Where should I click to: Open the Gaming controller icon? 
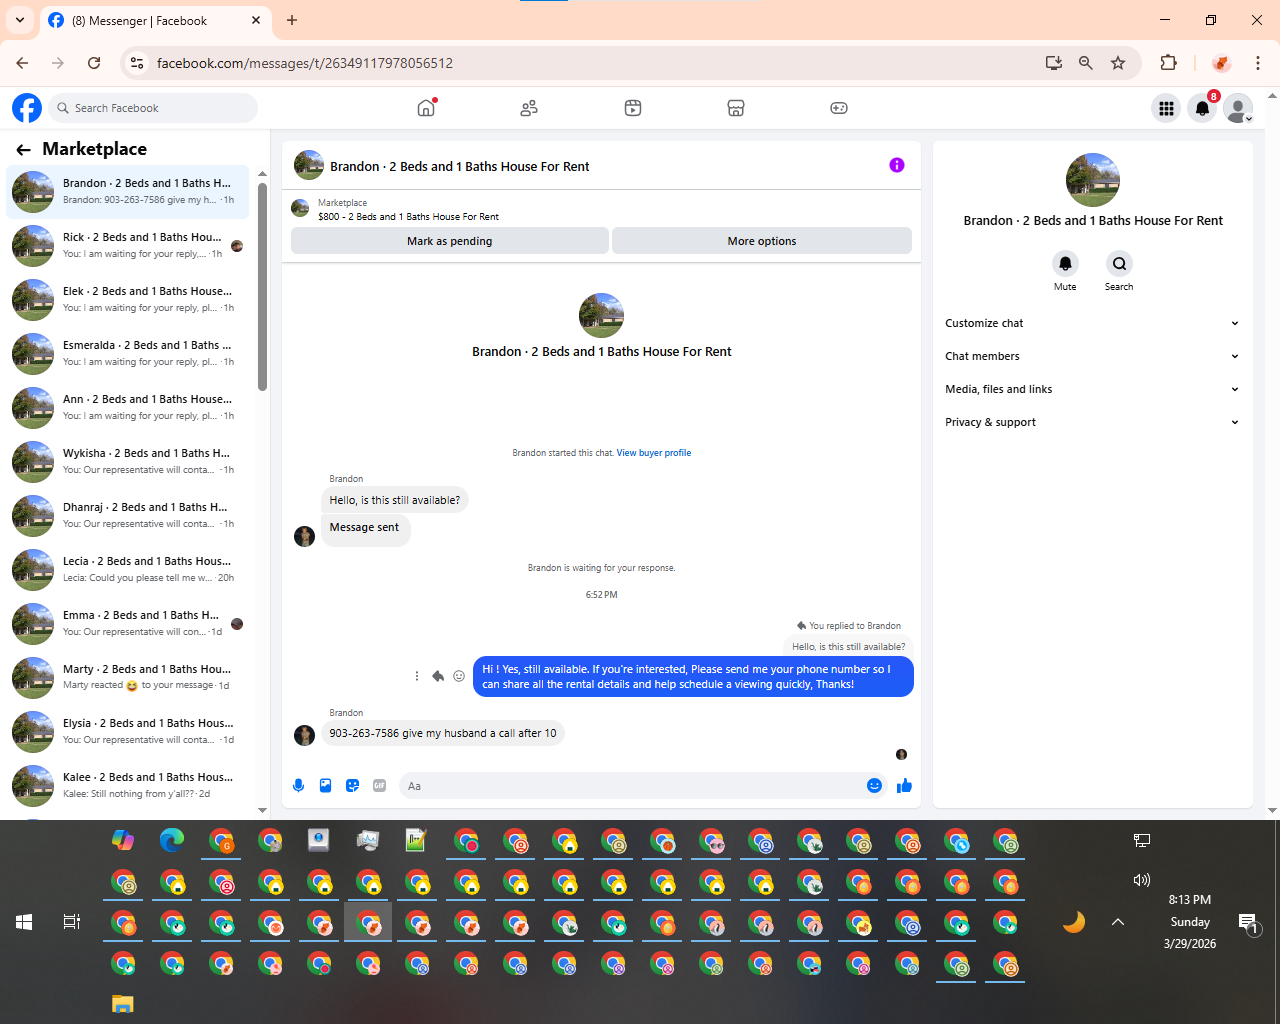coord(839,108)
